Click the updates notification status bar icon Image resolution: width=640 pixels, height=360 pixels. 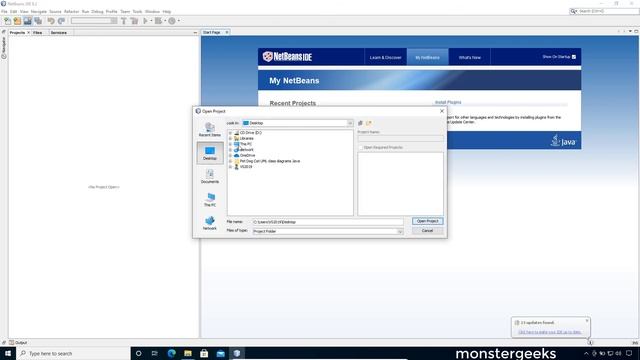pyautogui.click(x=590, y=342)
